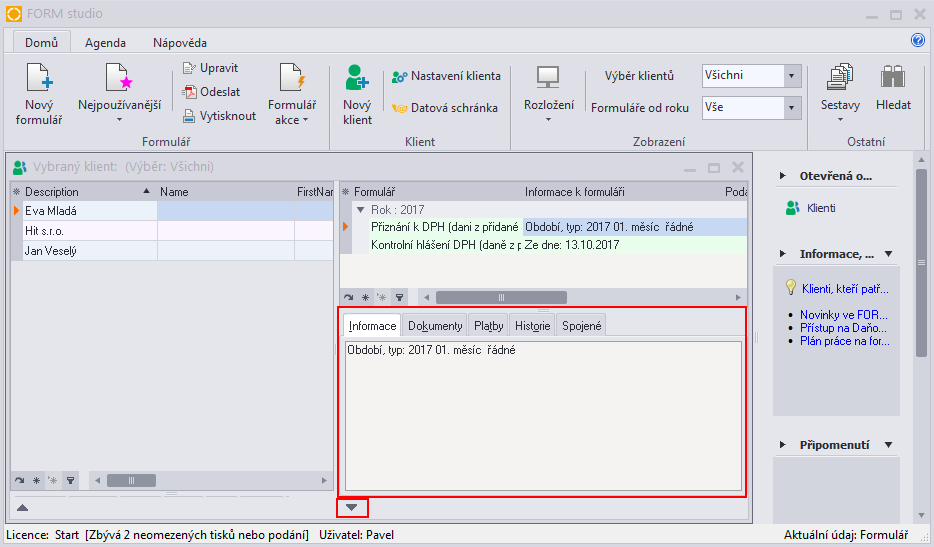Click the Období information text box
The width and height of the screenshot is (934, 547).
(543, 415)
